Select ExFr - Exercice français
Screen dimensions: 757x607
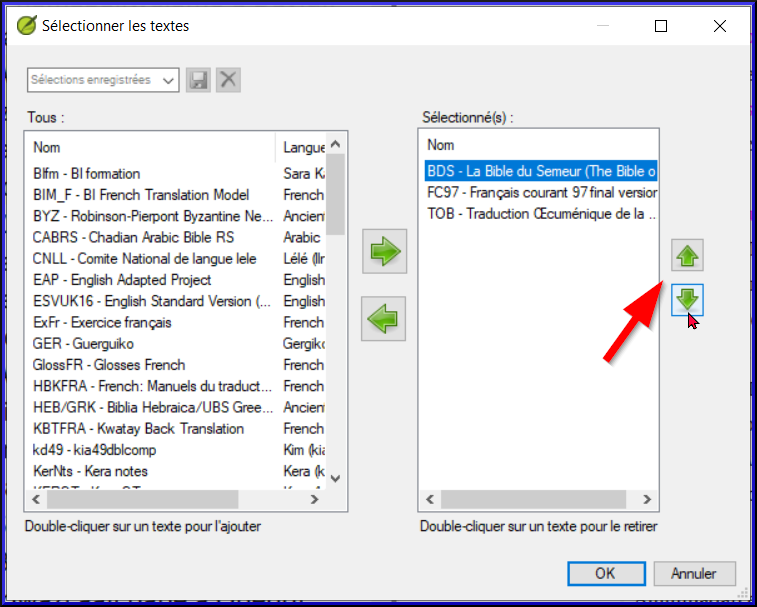point(102,323)
